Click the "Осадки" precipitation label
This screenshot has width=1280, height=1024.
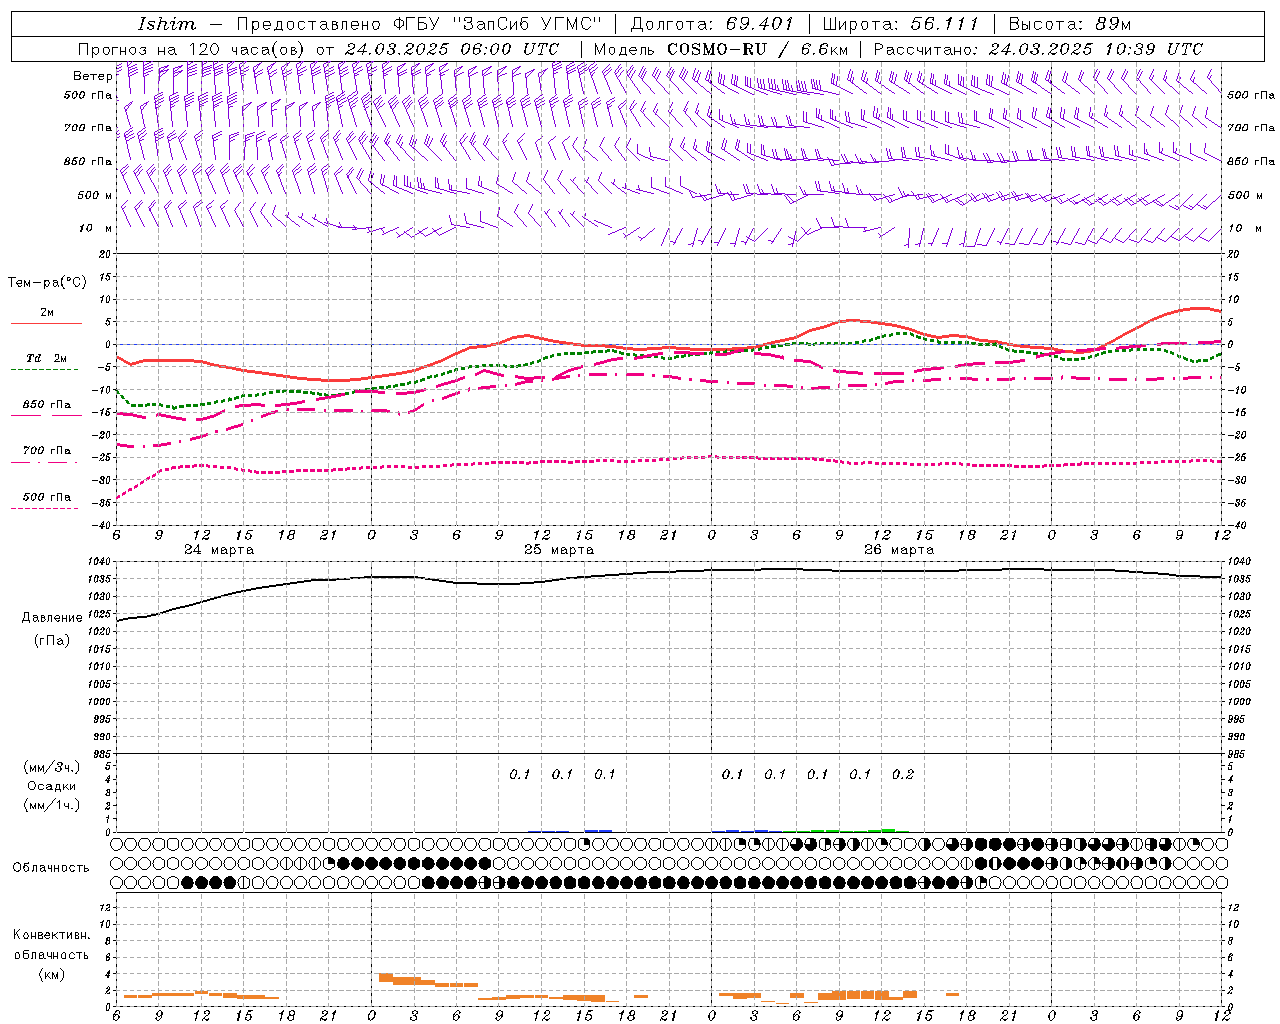(x=52, y=786)
